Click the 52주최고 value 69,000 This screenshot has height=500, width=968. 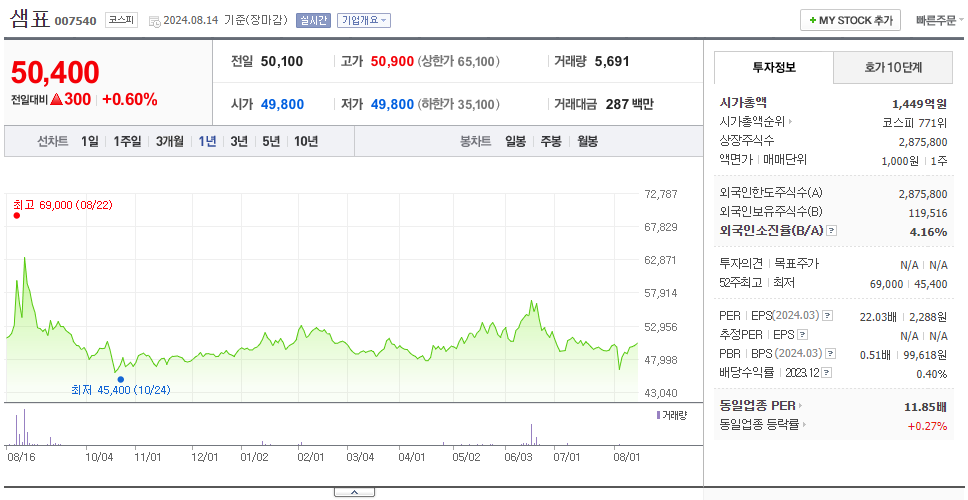[x=886, y=284]
